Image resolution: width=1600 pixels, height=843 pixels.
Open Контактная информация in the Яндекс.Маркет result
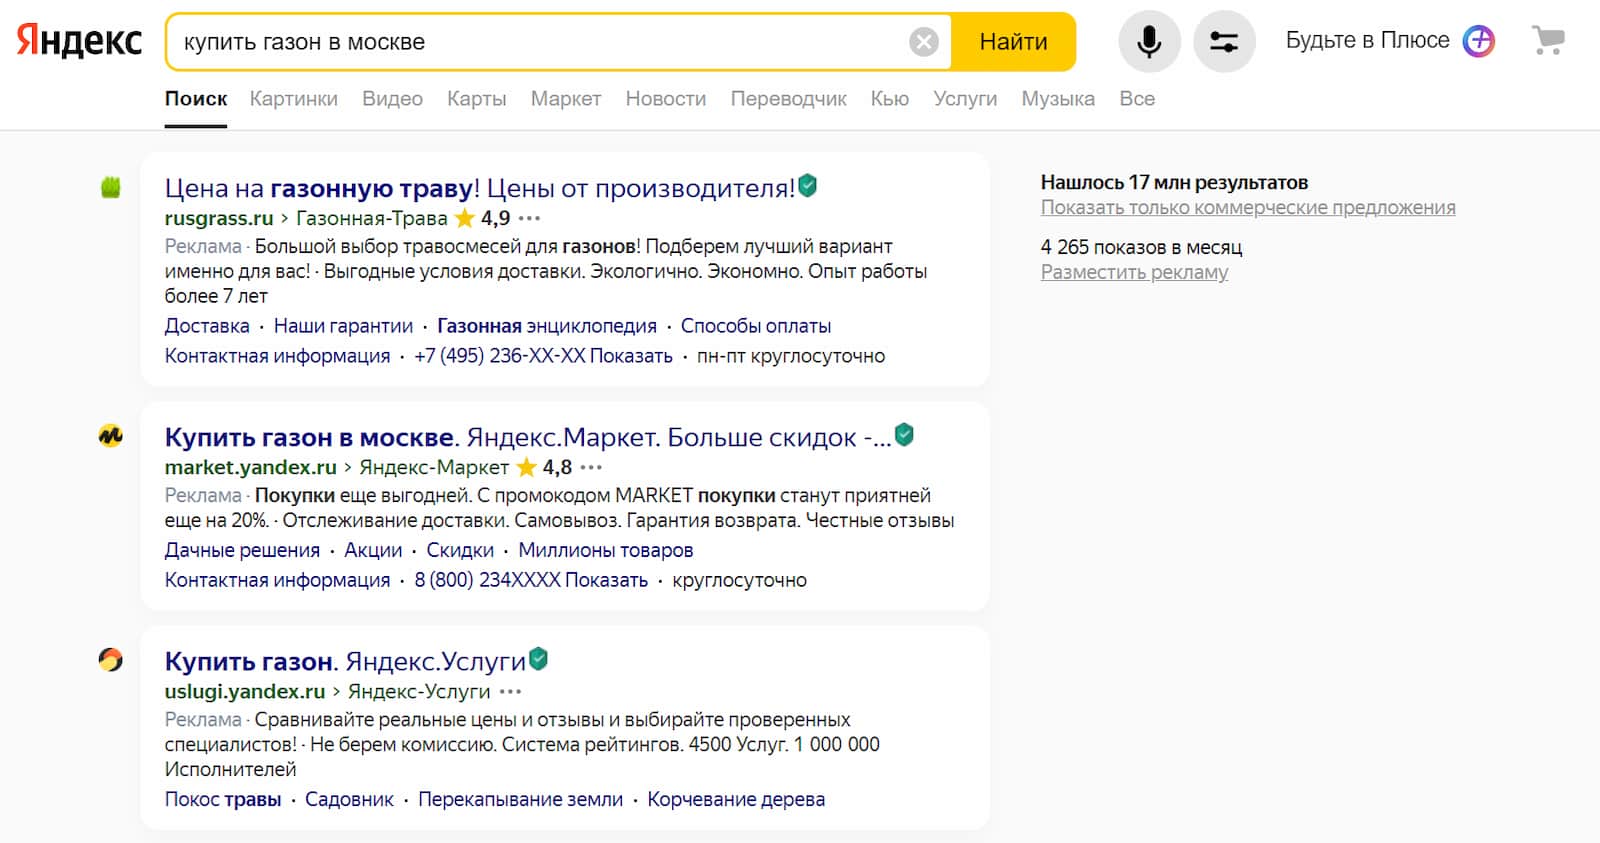click(x=277, y=580)
